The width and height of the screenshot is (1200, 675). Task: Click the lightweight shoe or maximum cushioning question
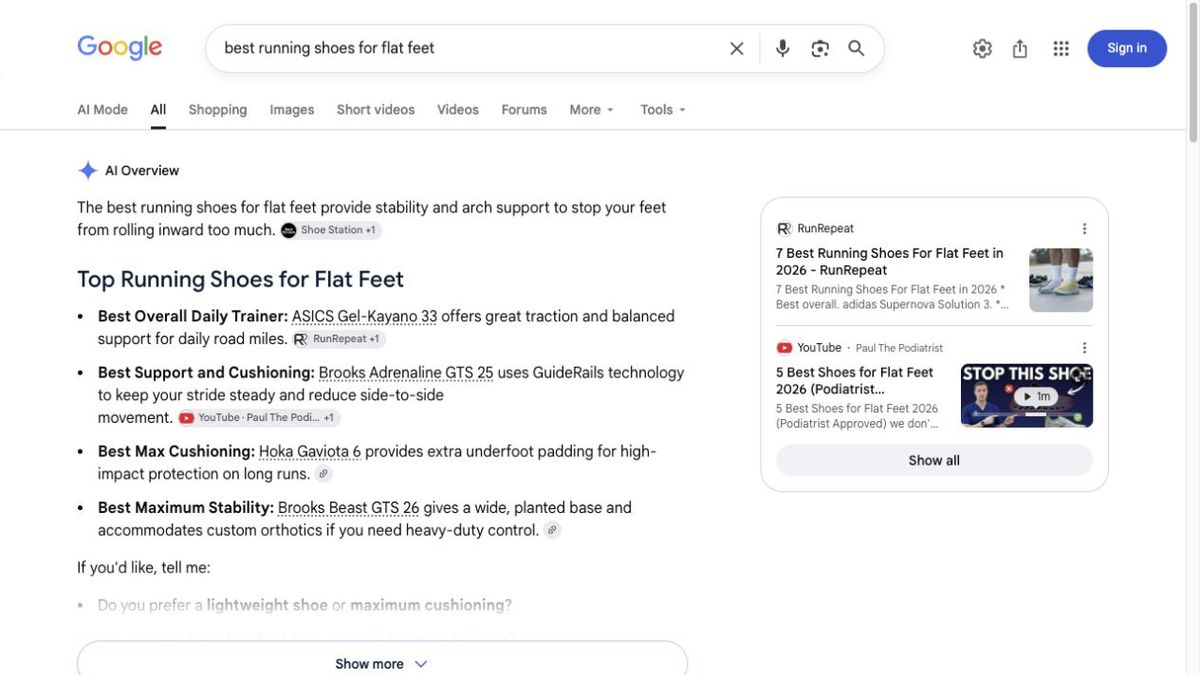coord(305,605)
